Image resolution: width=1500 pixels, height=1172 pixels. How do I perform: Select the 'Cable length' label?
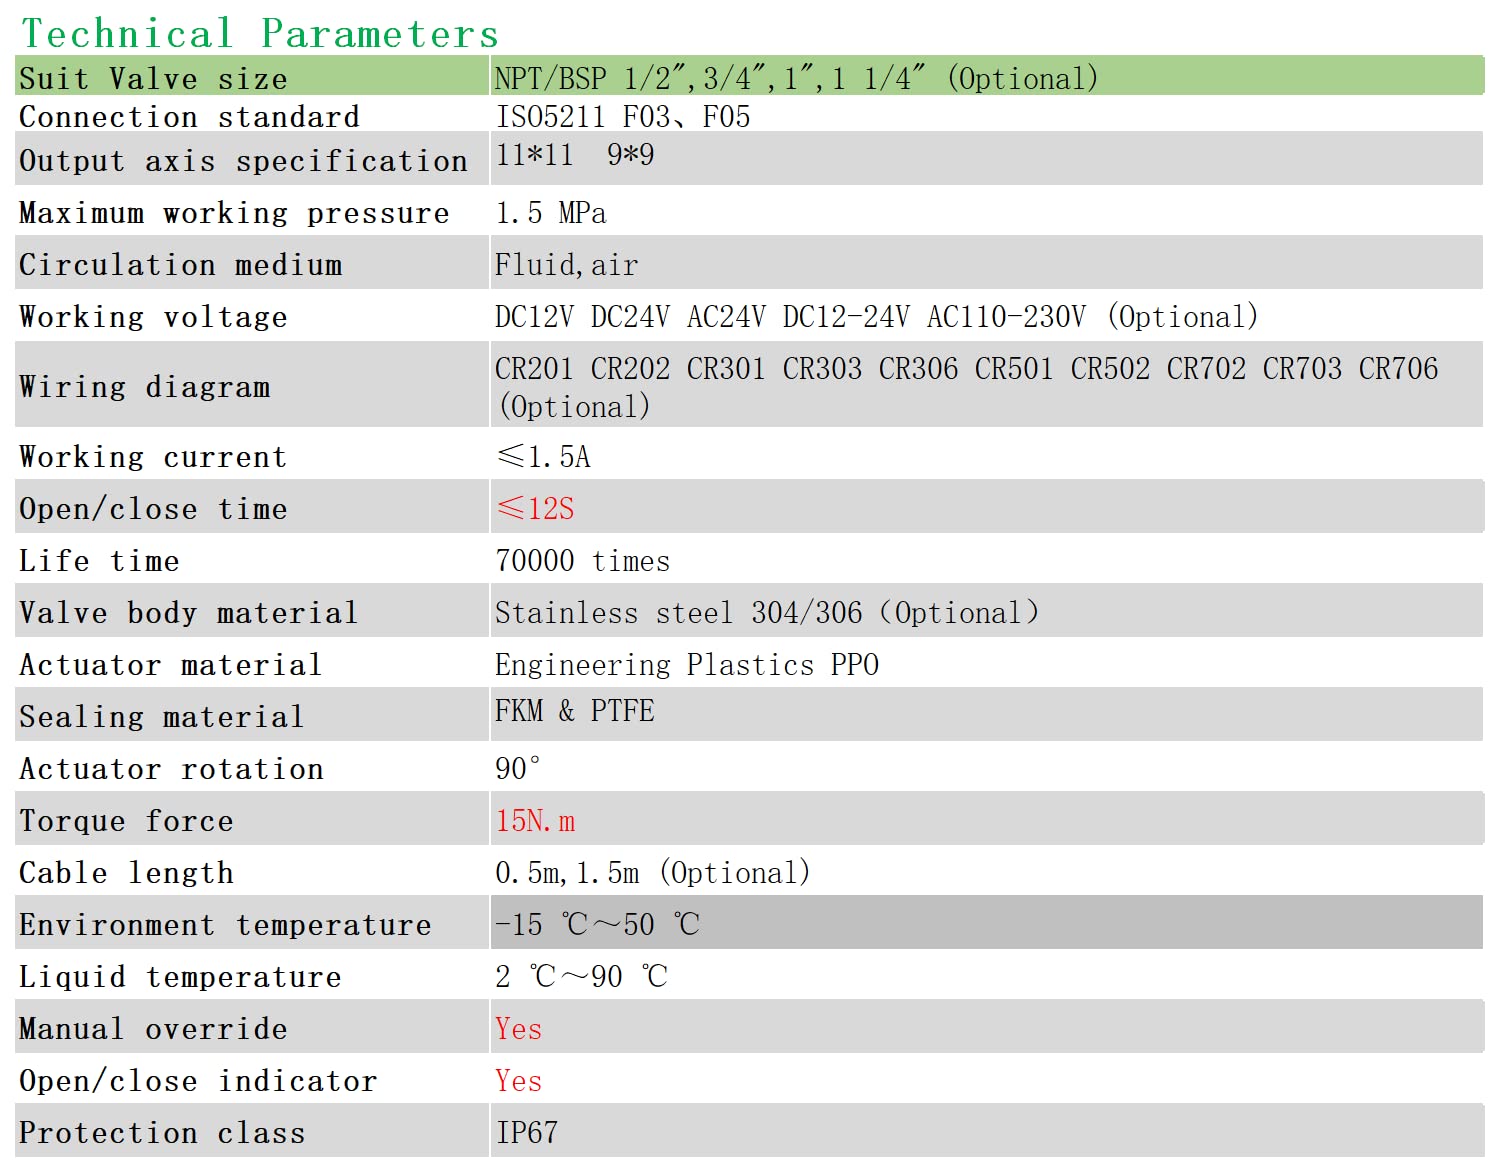pyautogui.click(x=126, y=873)
